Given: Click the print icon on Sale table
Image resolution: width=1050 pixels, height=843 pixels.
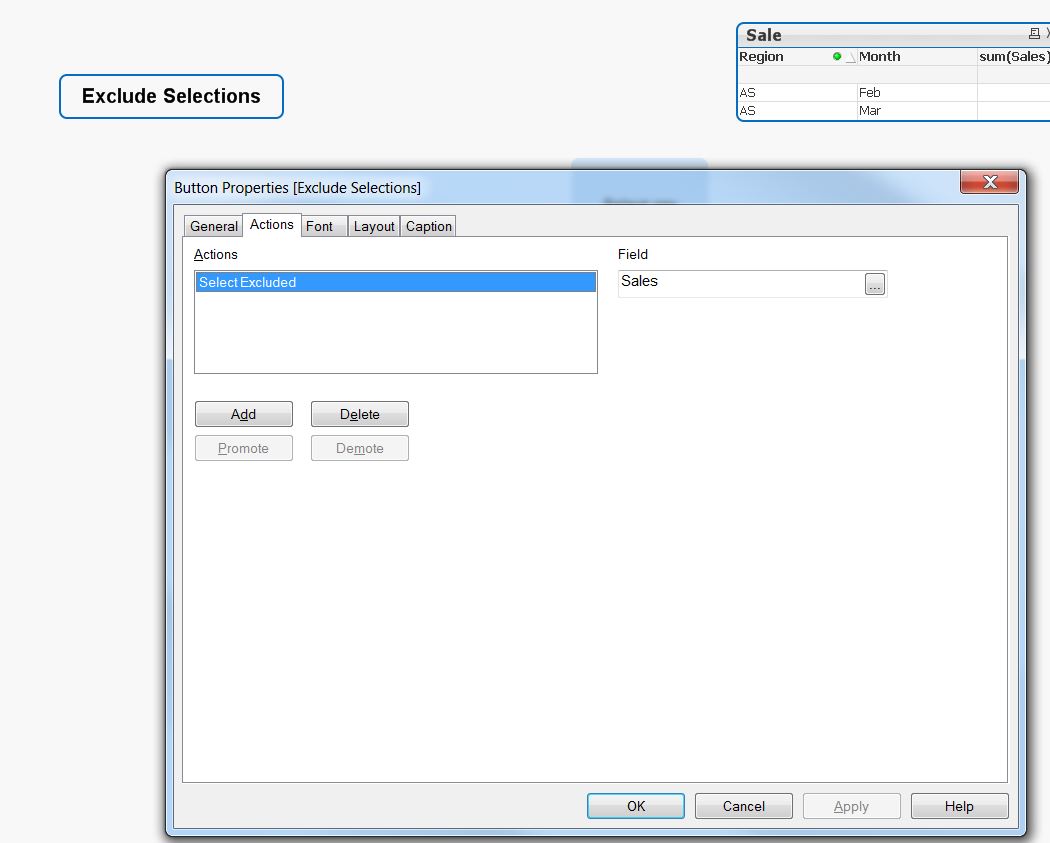Looking at the screenshot, I should [x=1034, y=33].
